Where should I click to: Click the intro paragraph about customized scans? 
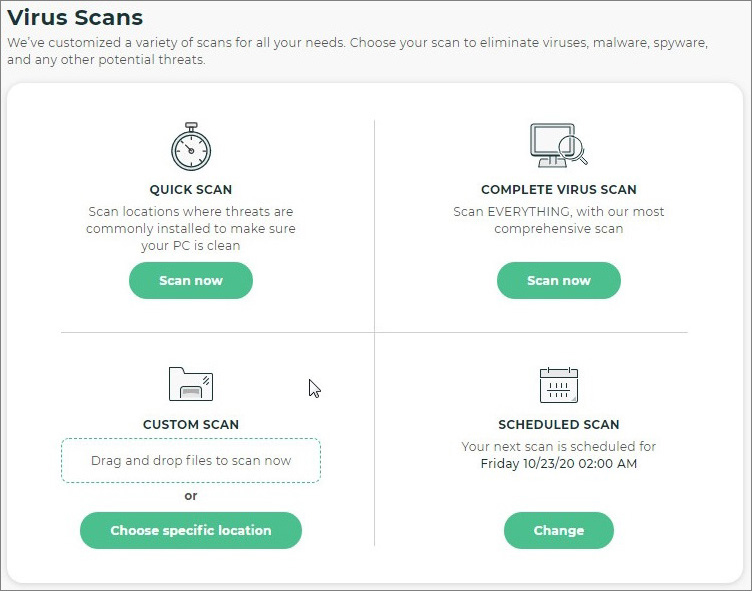pyautogui.click(x=358, y=51)
